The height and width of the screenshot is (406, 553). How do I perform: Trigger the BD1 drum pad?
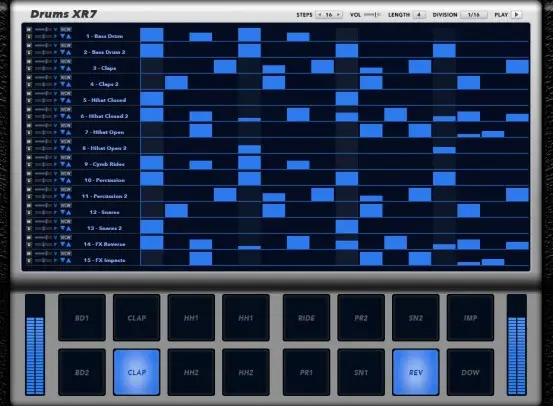82,318
